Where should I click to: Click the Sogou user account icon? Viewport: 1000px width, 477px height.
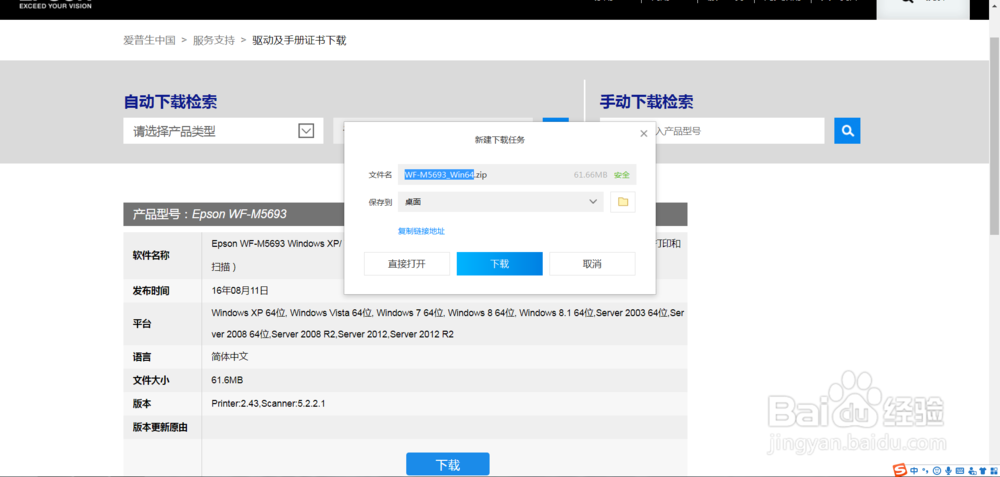pyautogui.click(x=972, y=471)
